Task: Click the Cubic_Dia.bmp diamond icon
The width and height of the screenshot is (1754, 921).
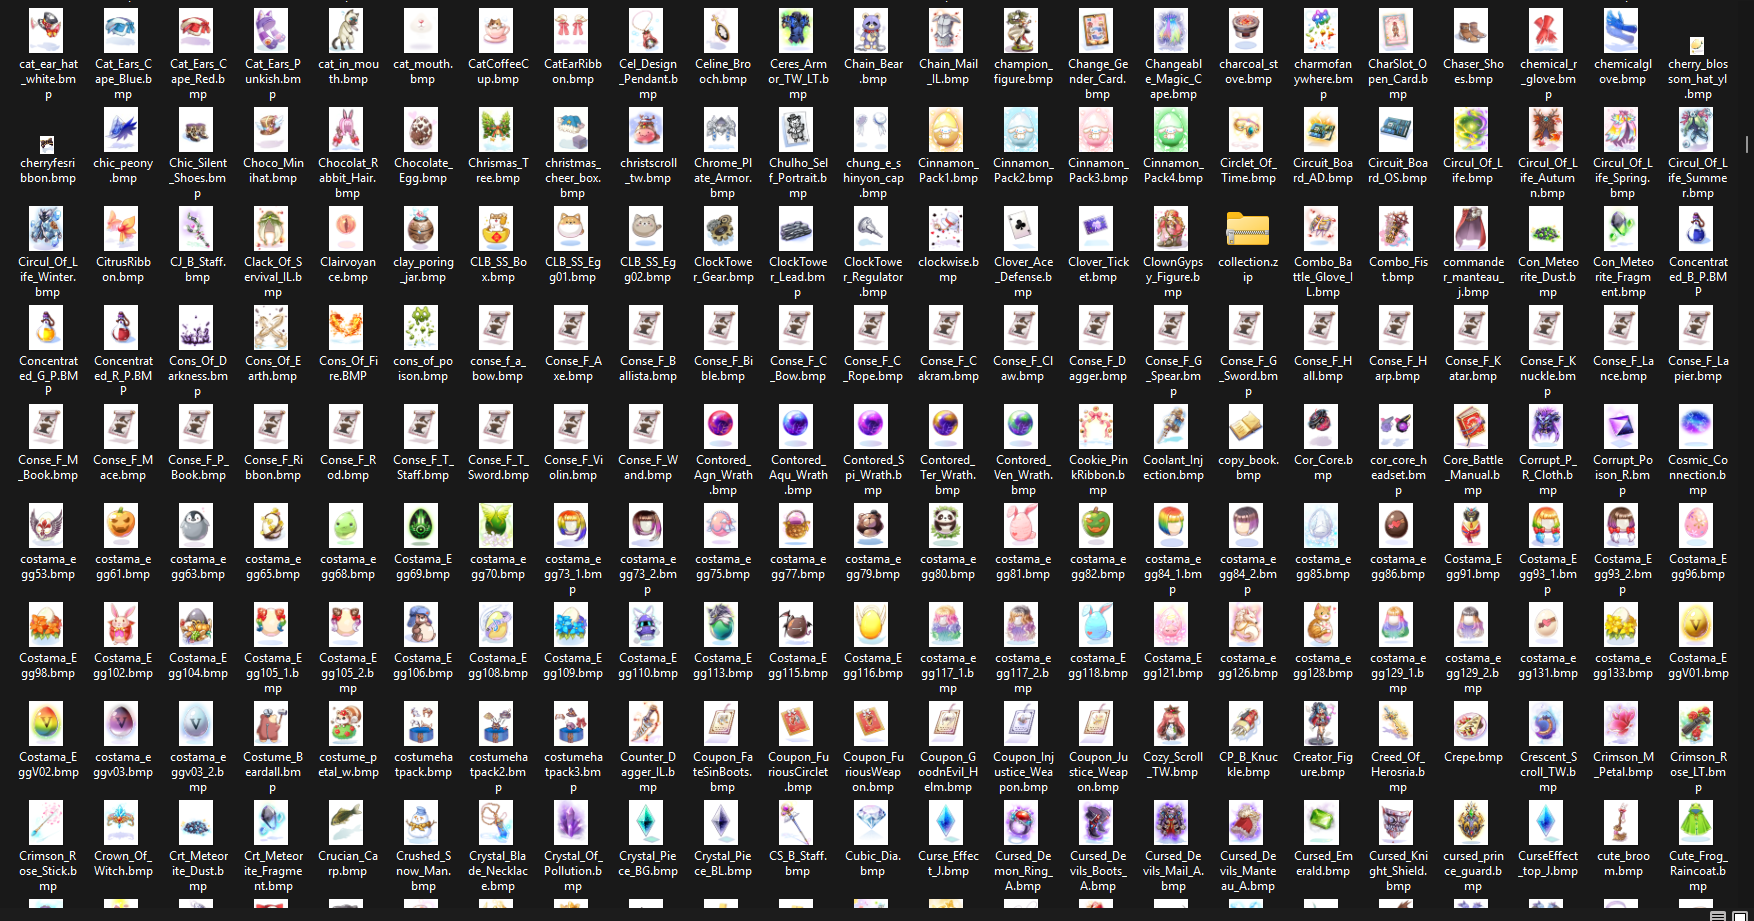Action: click(x=872, y=825)
